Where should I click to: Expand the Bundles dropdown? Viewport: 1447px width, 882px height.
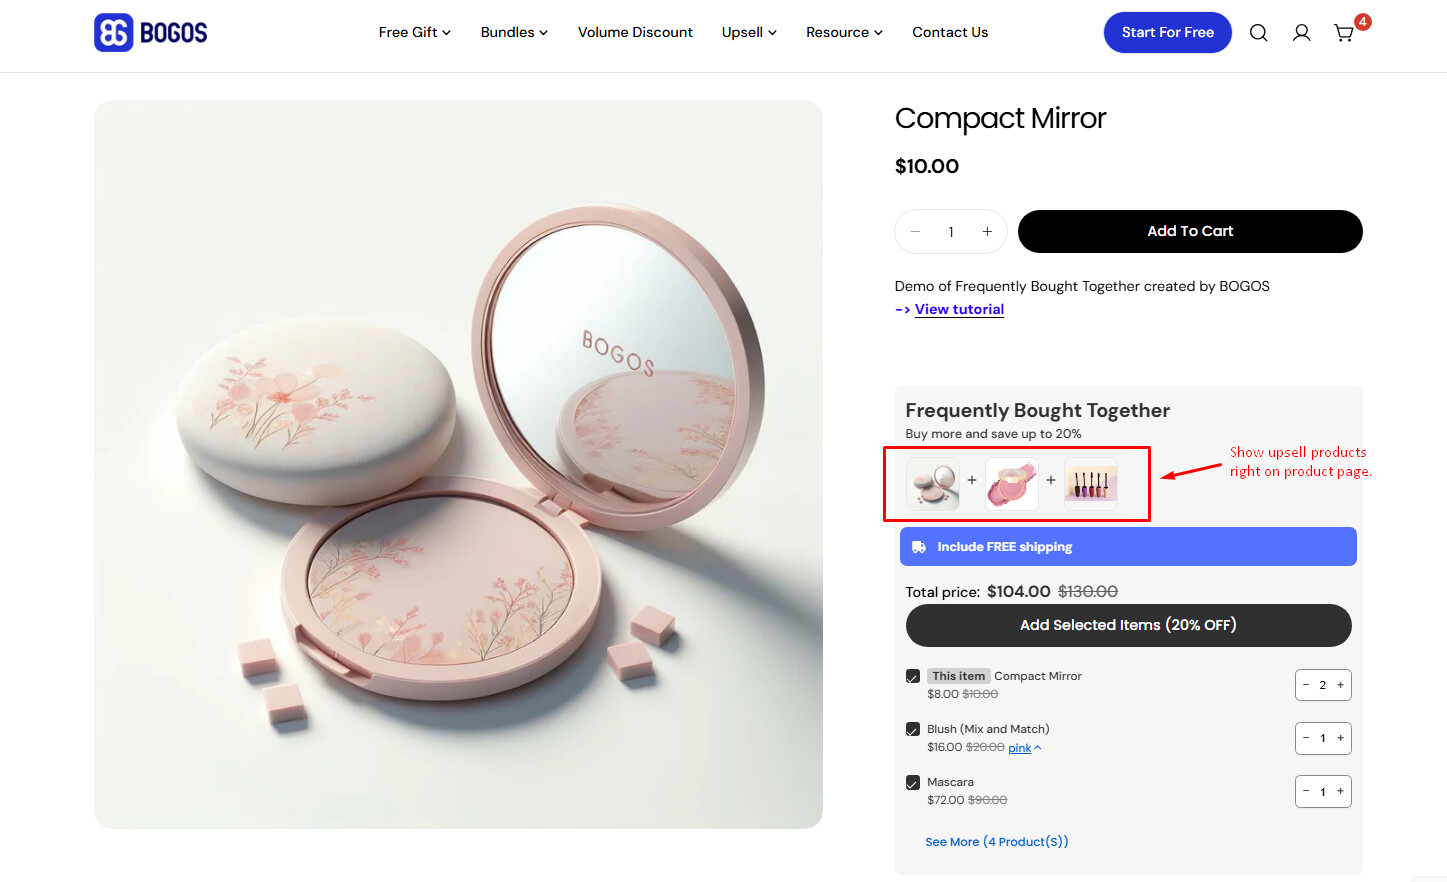514,32
